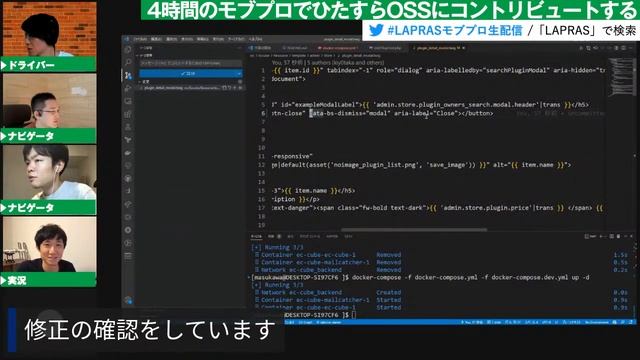Click the 実況 label bar
The width and height of the screenshot is (640, 360).
click(48, 280)
